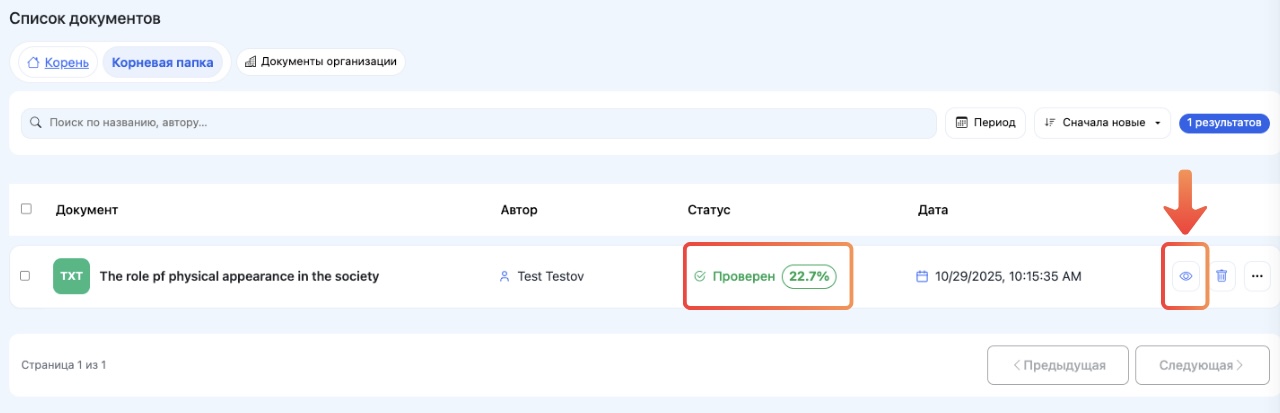Select all documents with header checkbox

(x=26, y=209)
